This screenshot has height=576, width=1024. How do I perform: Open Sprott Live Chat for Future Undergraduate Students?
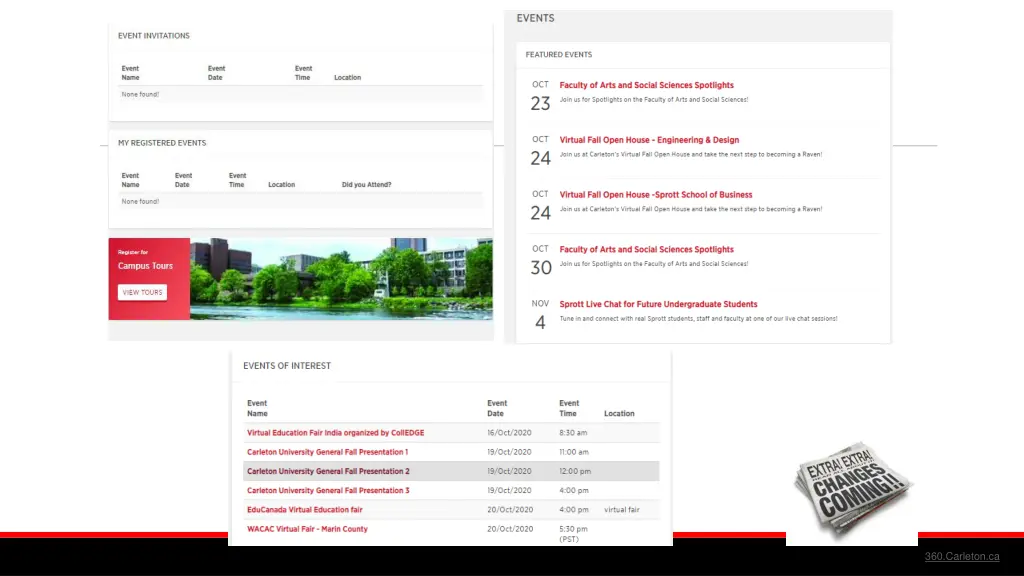[658, 304]
